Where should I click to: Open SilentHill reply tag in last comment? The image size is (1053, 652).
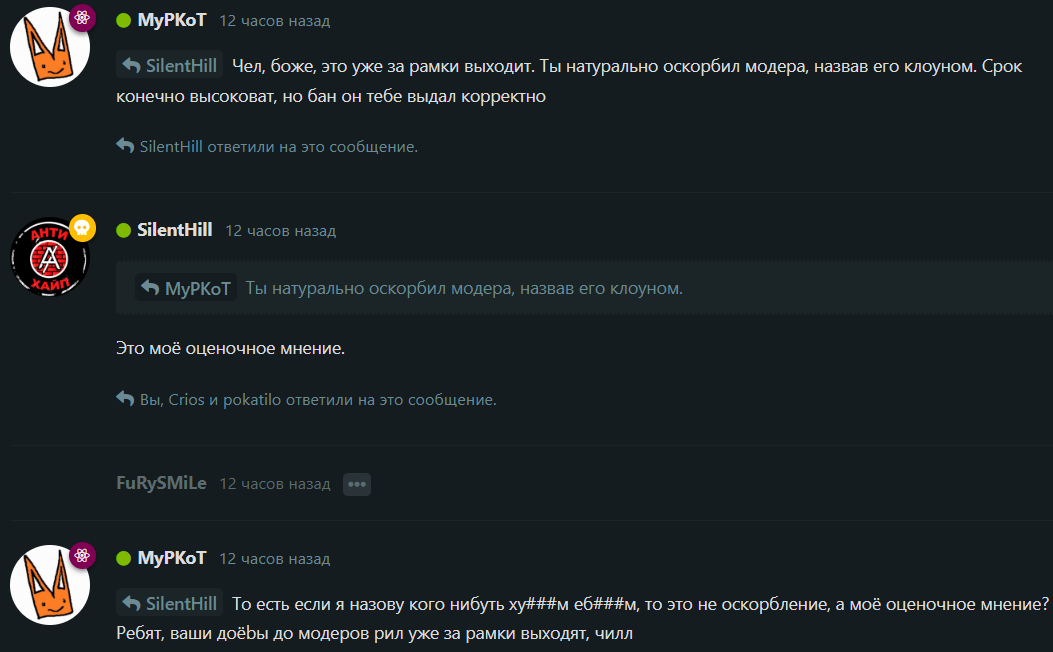click(x=169, y=603)
